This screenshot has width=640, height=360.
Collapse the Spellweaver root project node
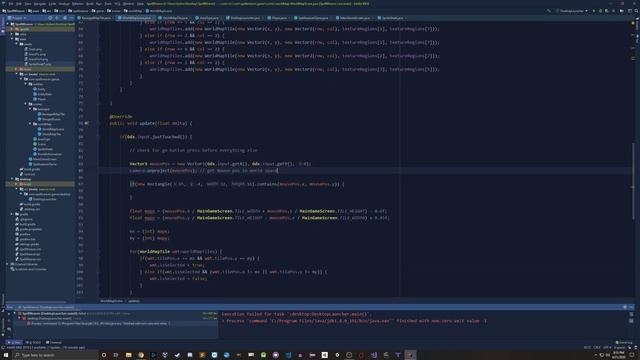8,24
